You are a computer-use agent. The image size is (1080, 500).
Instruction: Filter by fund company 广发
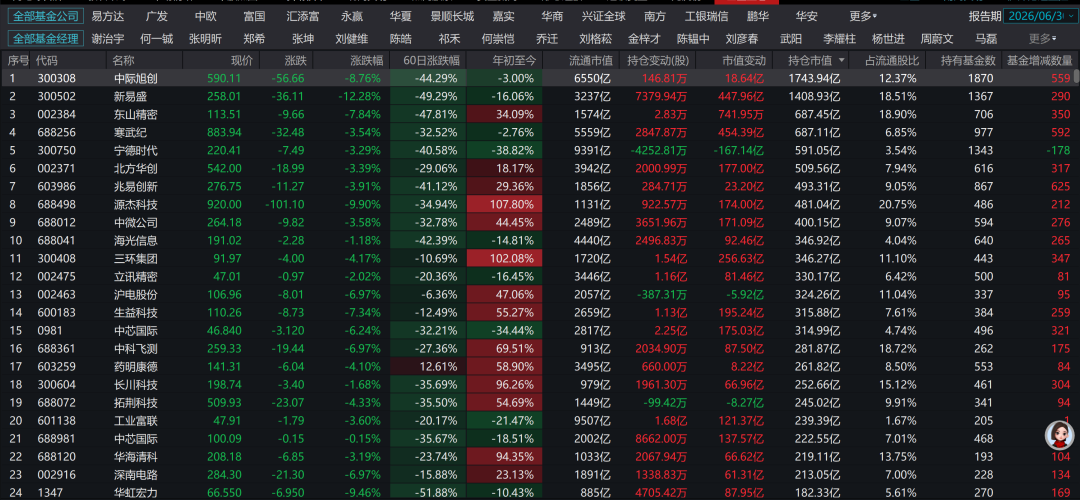tap(157, 16)
